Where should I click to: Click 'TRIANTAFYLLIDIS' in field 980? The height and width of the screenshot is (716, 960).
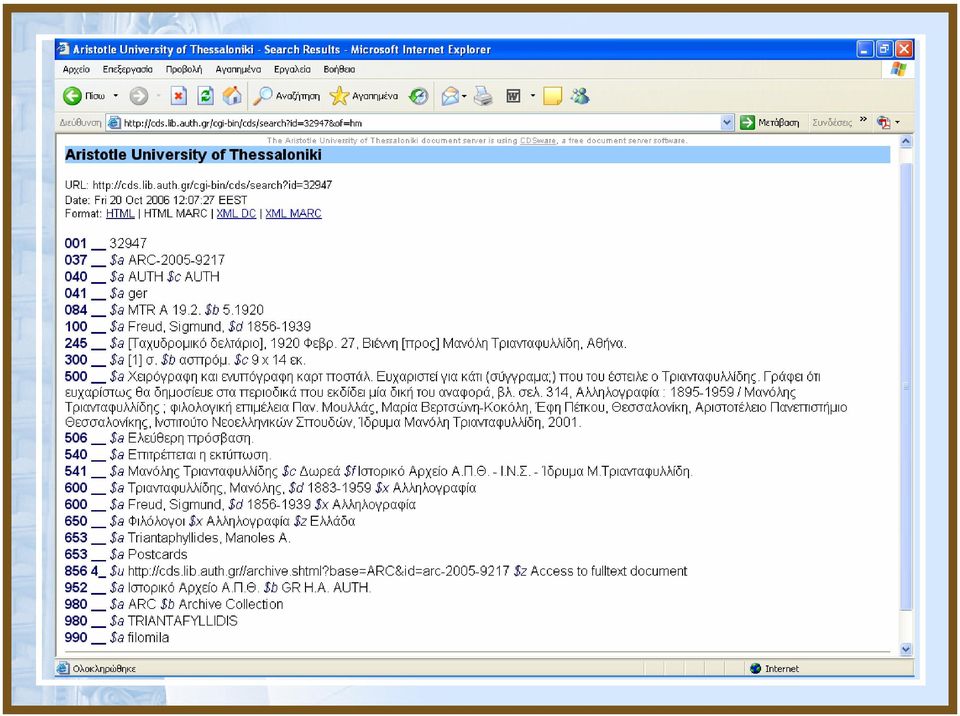tap(182, 620)
